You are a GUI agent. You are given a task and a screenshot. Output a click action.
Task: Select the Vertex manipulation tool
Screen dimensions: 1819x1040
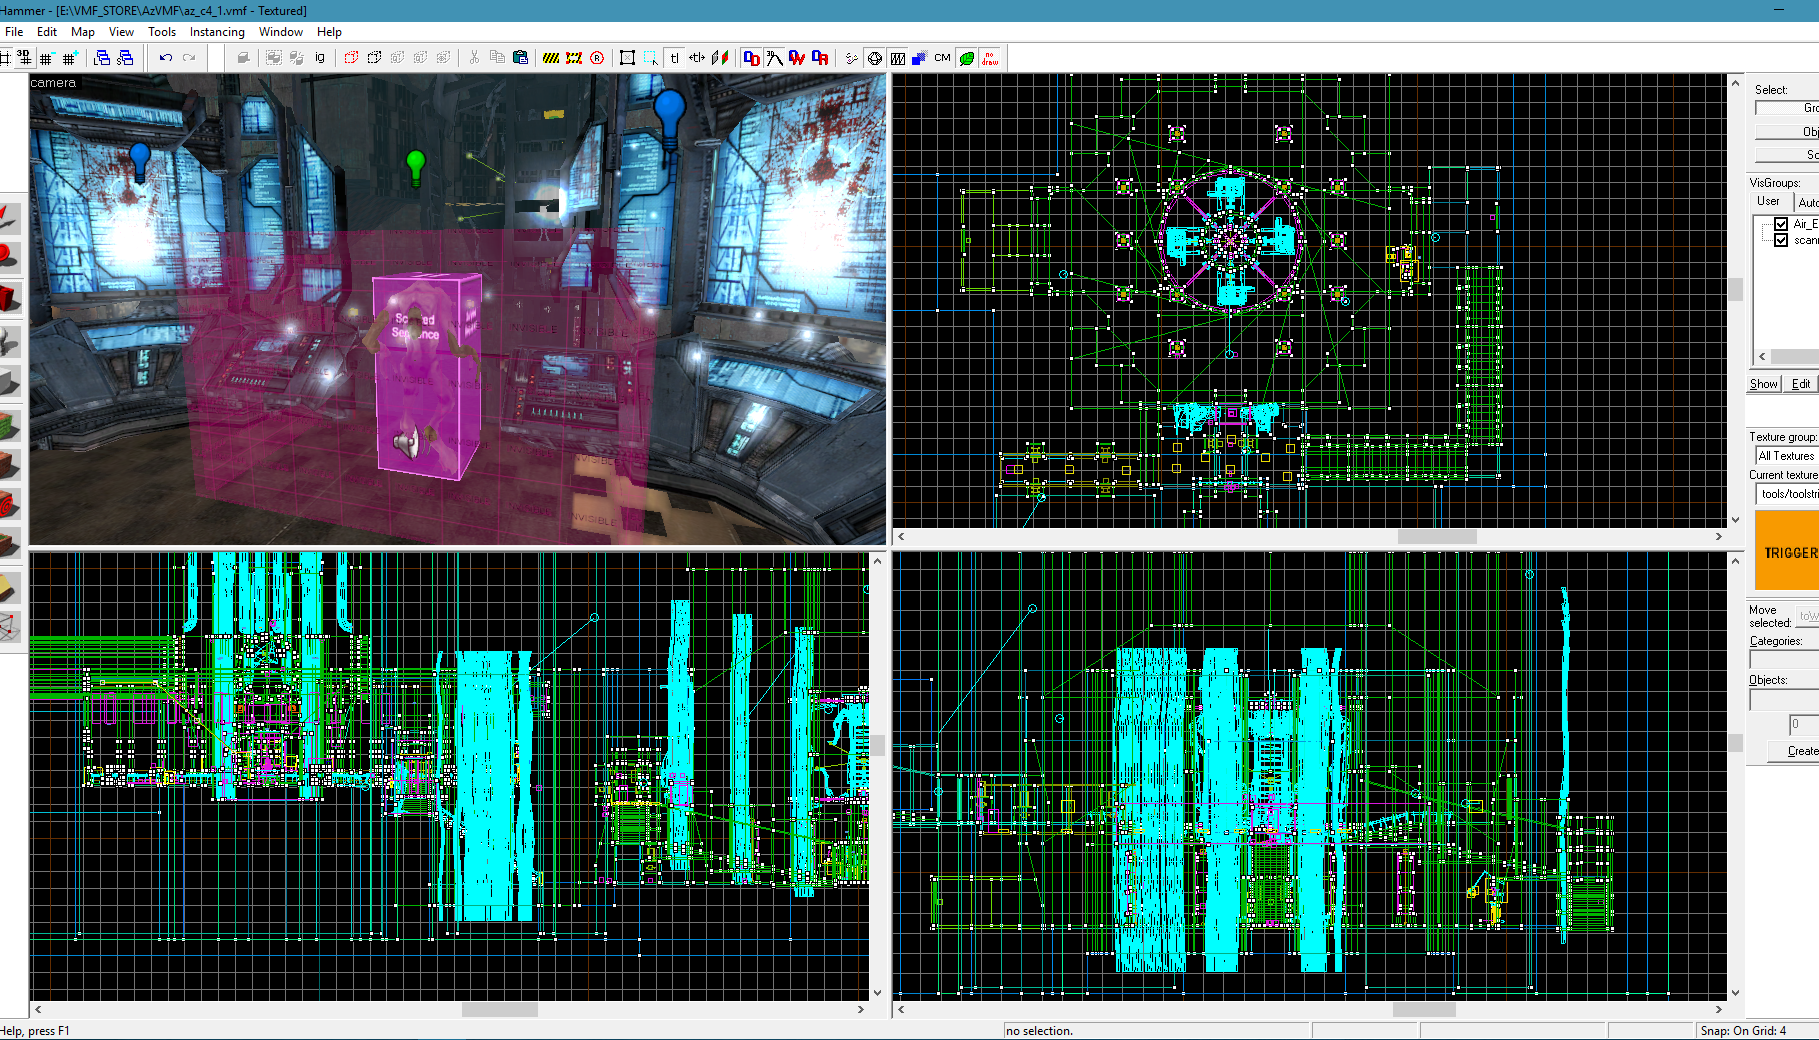[x=10, y=627]
